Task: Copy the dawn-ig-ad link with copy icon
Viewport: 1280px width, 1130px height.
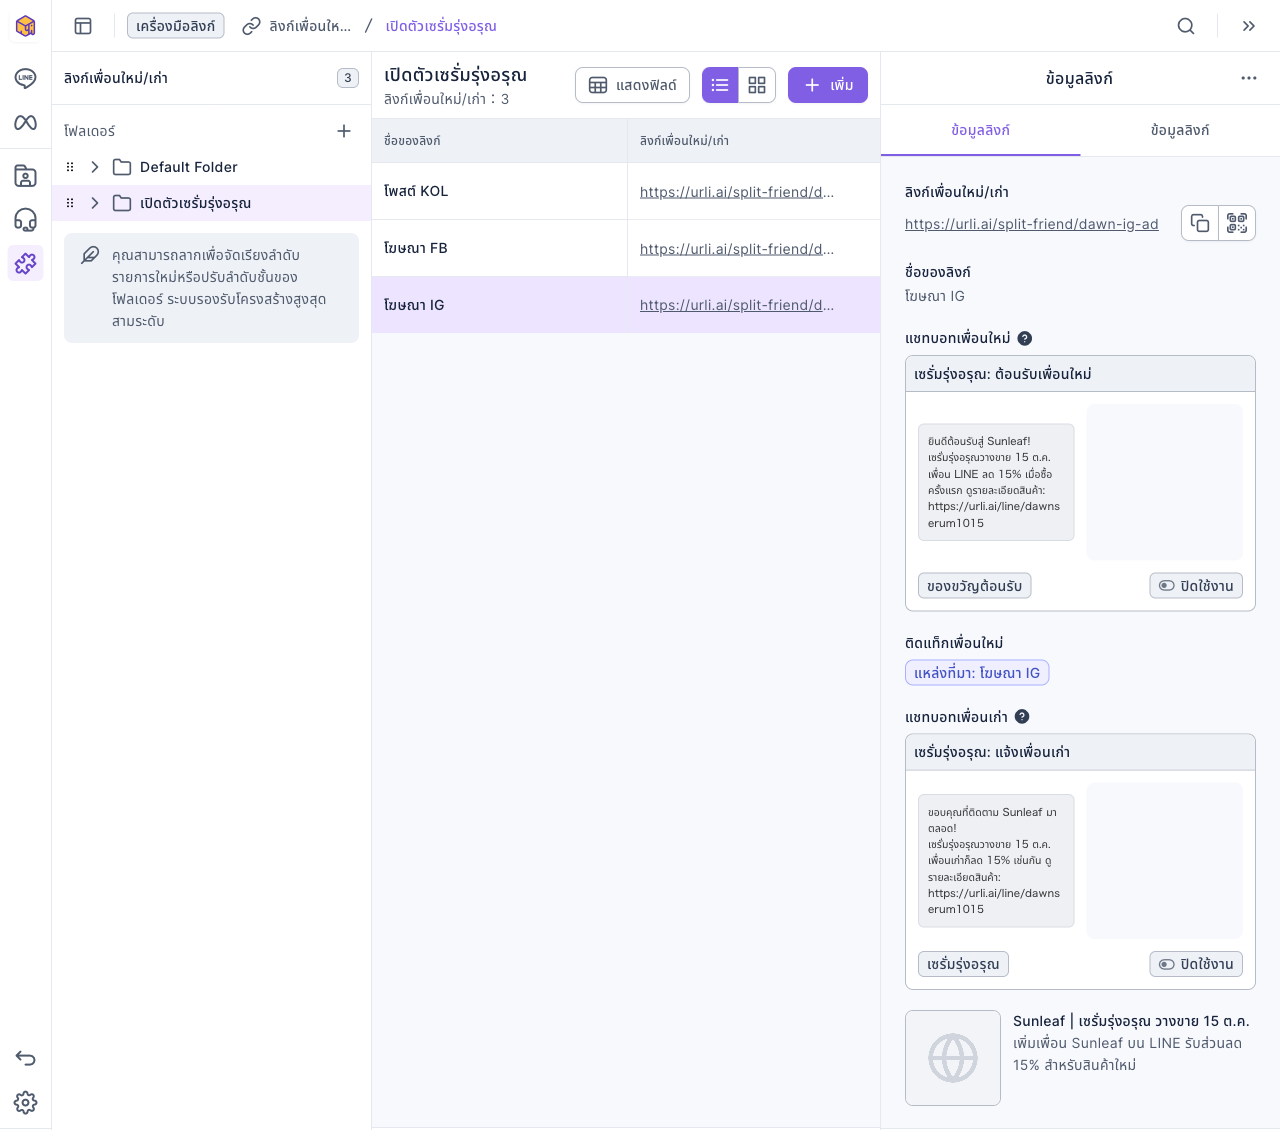Action: coord(1200,223)
